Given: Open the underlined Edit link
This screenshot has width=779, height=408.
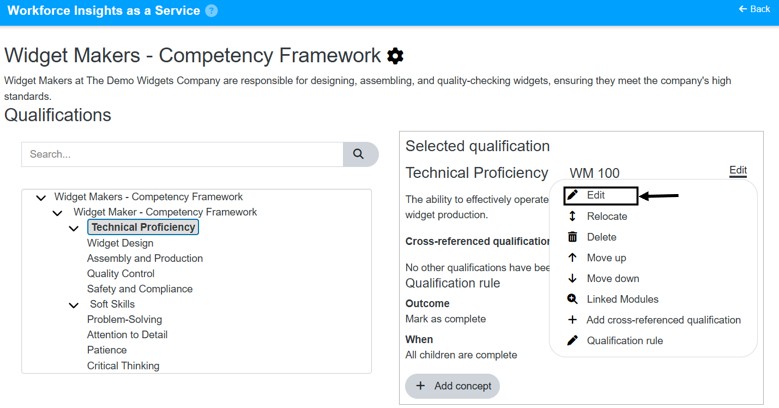Looking at the screenshot, I should pyautogui.click(x=738, y=170).
